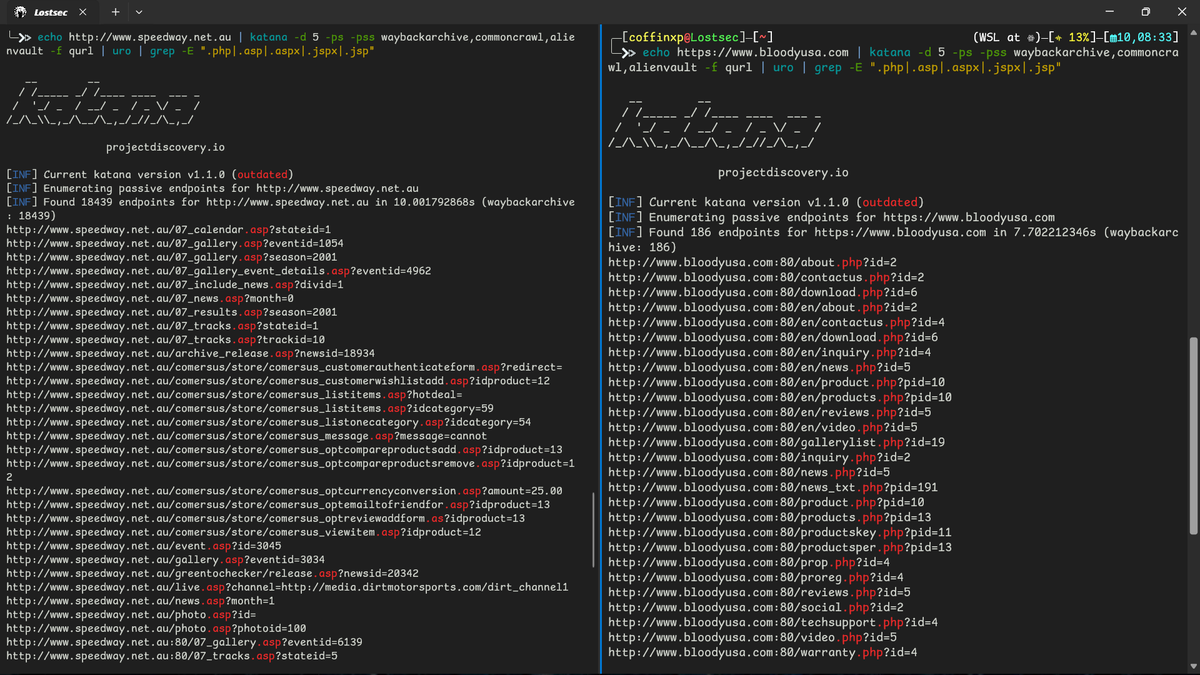Click right pane 'Enumerating passive endpoints' line
The image size is (1200, 675).
[x=831, y=217]
